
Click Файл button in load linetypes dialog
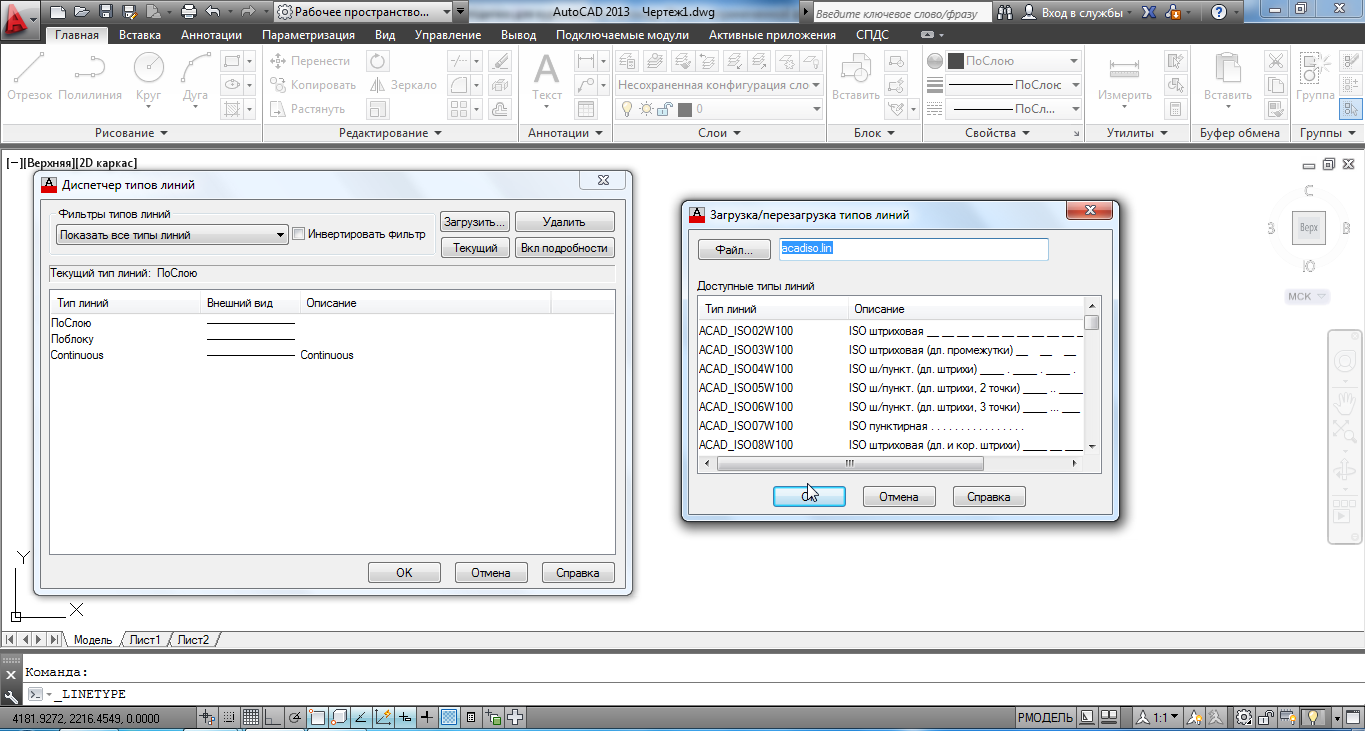point(734,249)
